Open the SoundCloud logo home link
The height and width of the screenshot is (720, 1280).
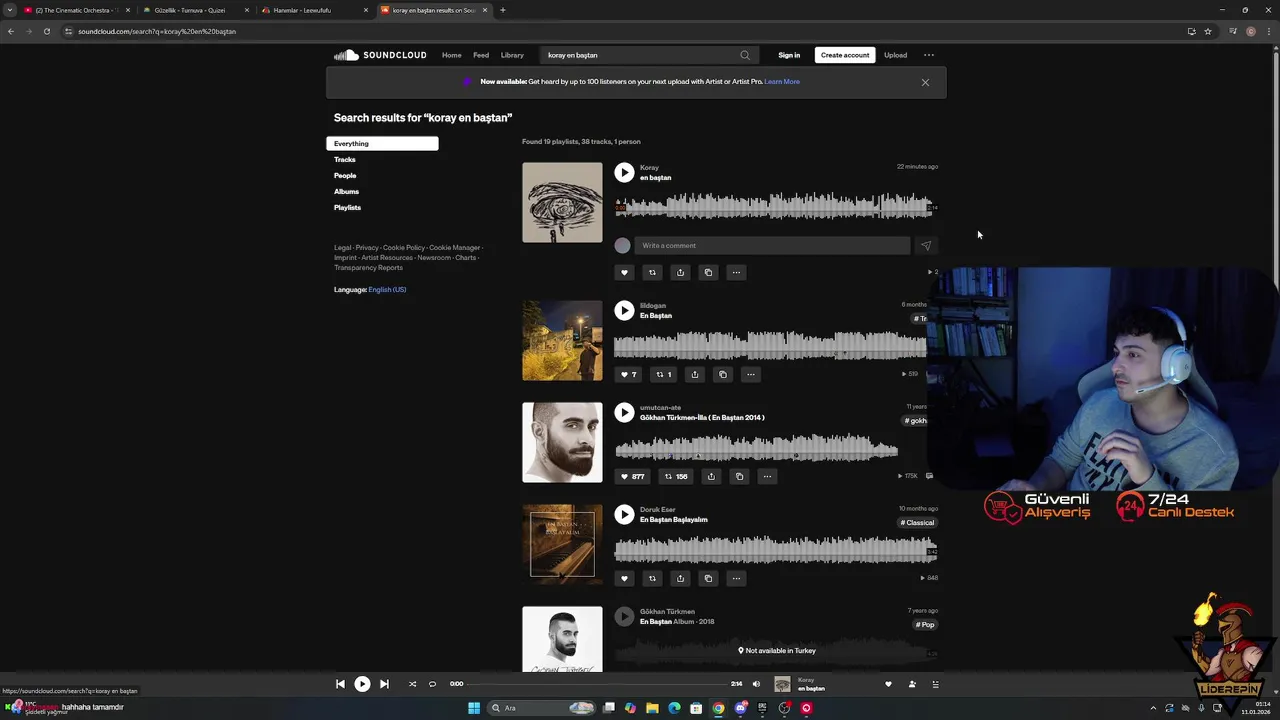click(x=380, y=55)
